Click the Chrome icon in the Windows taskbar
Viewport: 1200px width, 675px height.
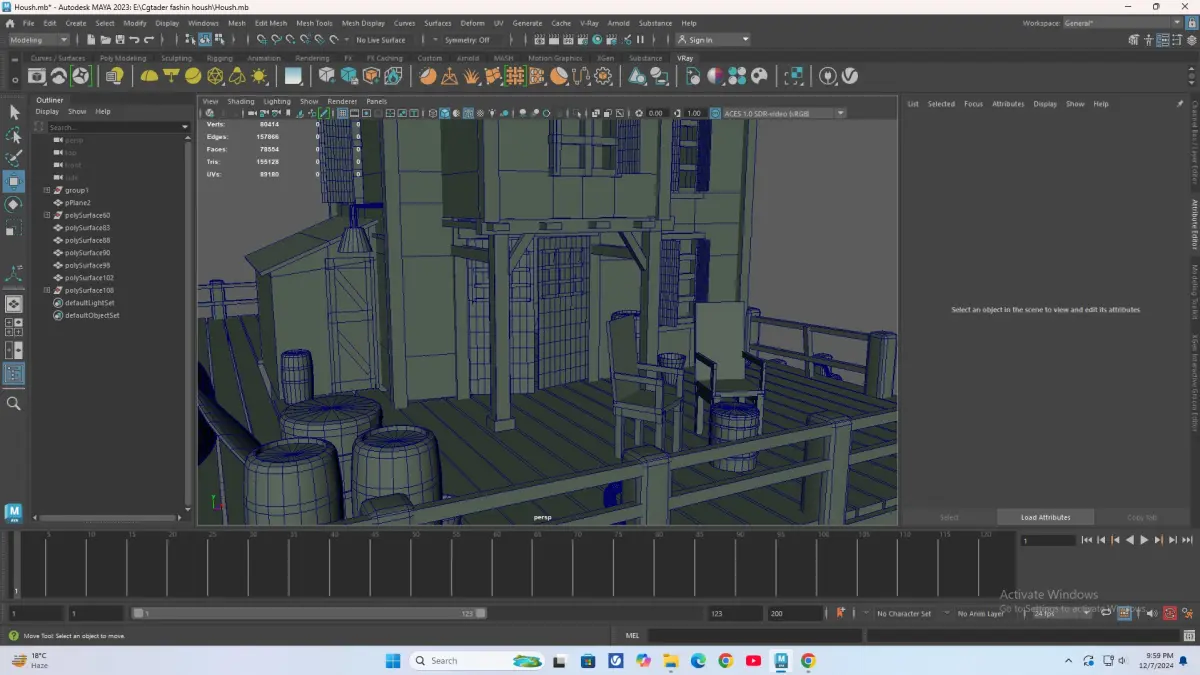pos(726,661)
